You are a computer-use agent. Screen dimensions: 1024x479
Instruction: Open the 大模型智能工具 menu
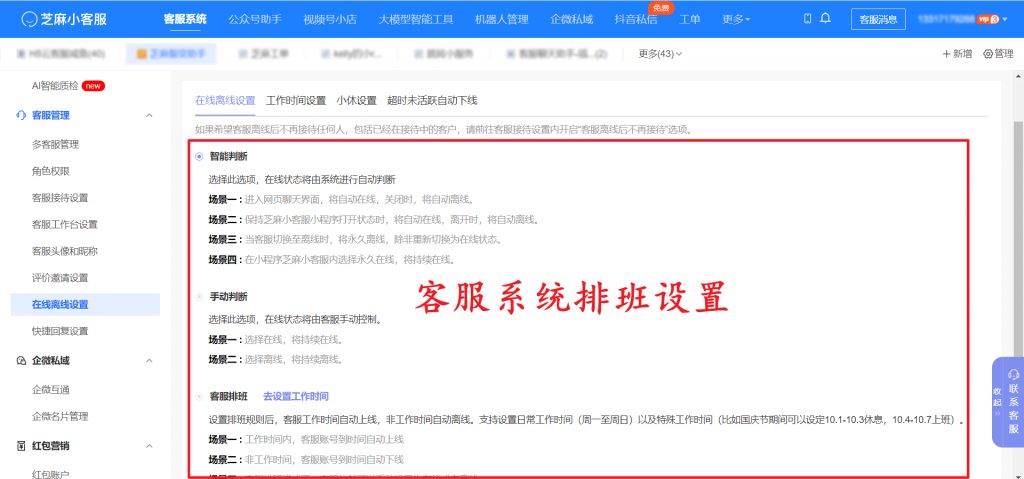[416, 19]
